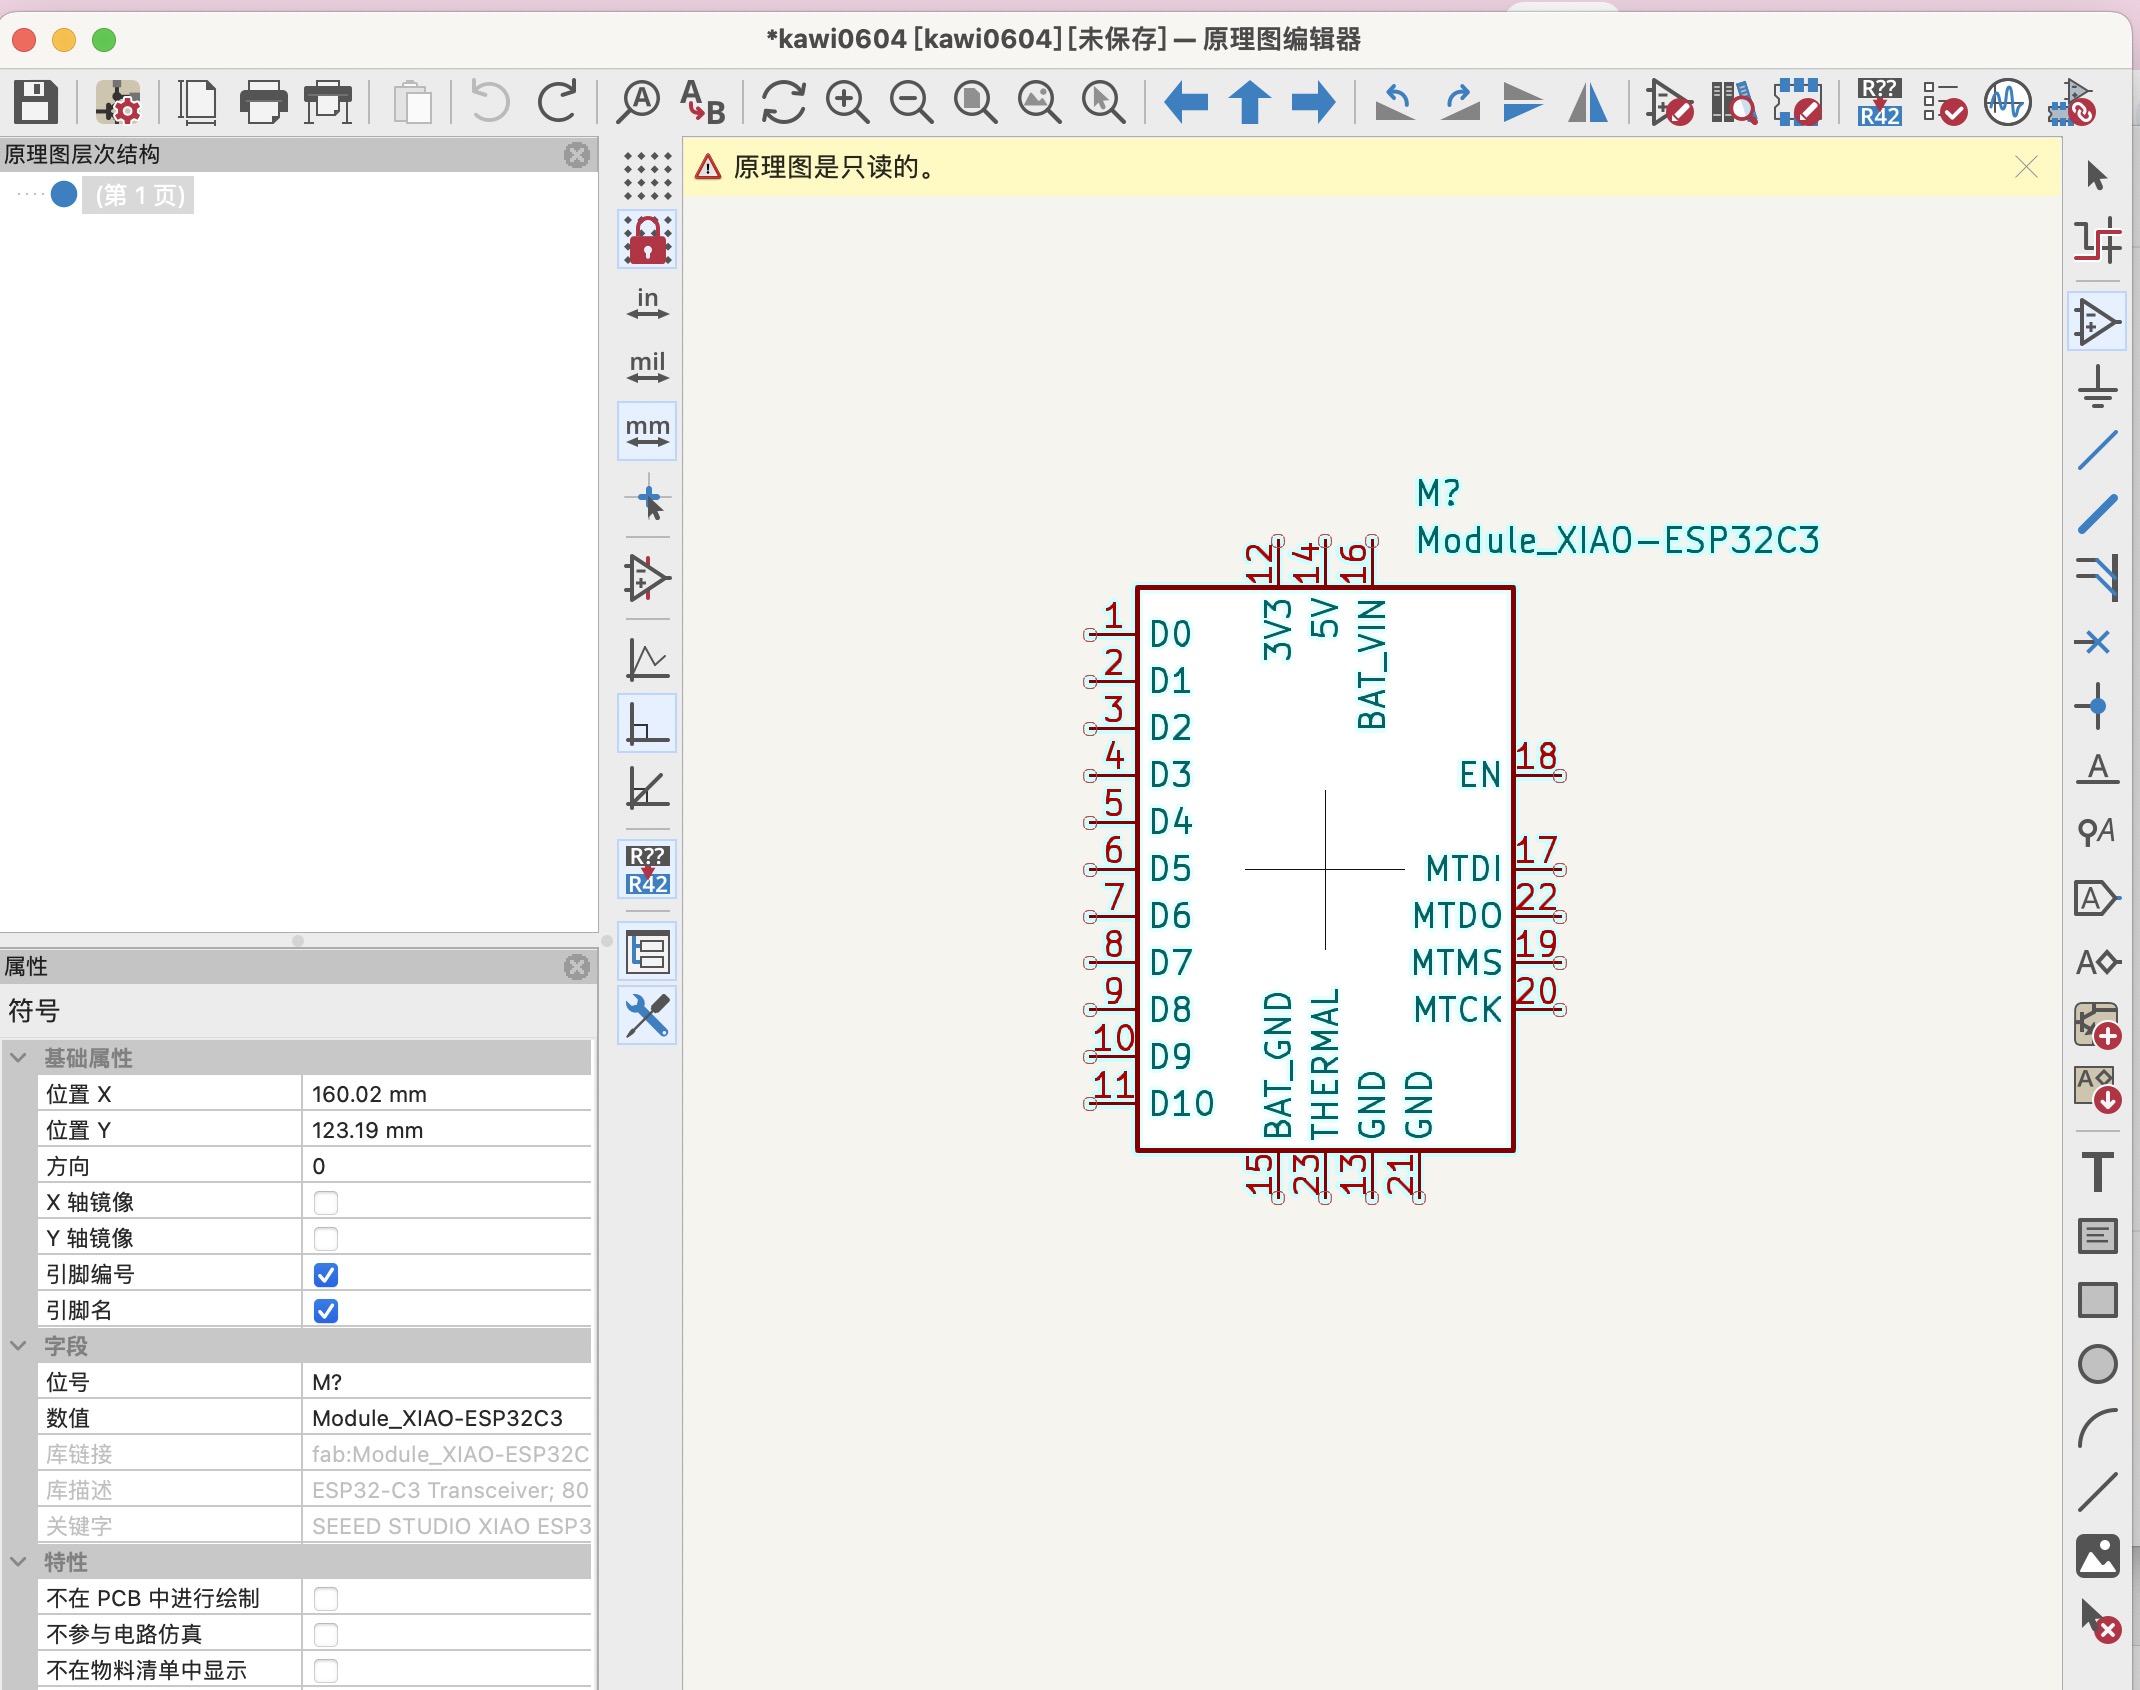
Task: Collapse the 字段 section
Action: 19,1345
